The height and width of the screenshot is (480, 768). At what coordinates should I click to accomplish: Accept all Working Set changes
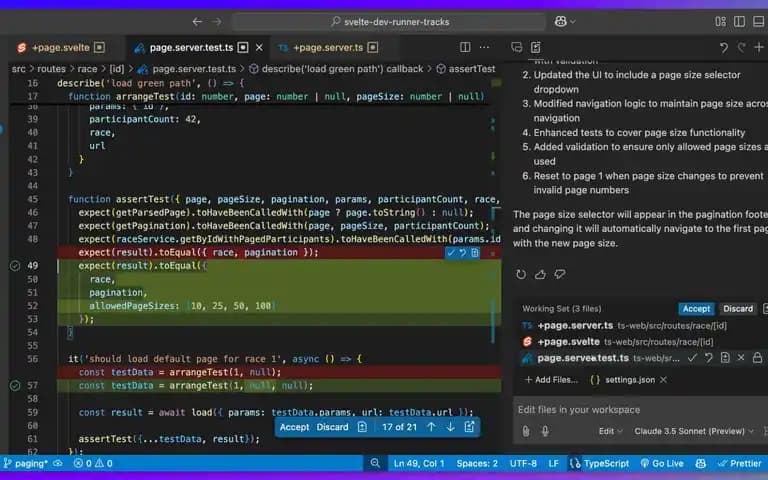click(696, 309)
